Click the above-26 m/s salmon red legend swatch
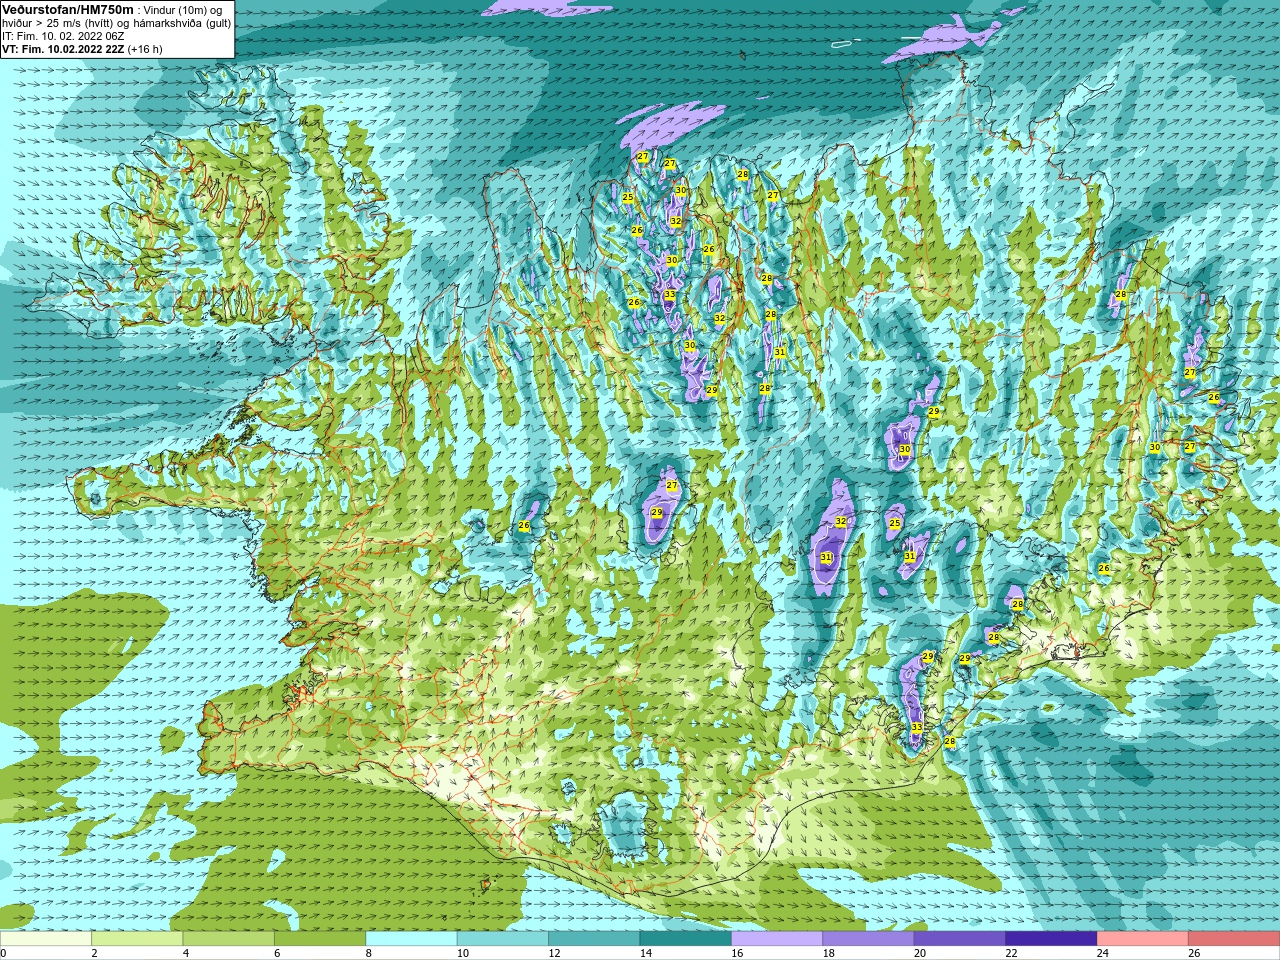The width and height of the screenshot is (1280, 960). click(1233, 939)
